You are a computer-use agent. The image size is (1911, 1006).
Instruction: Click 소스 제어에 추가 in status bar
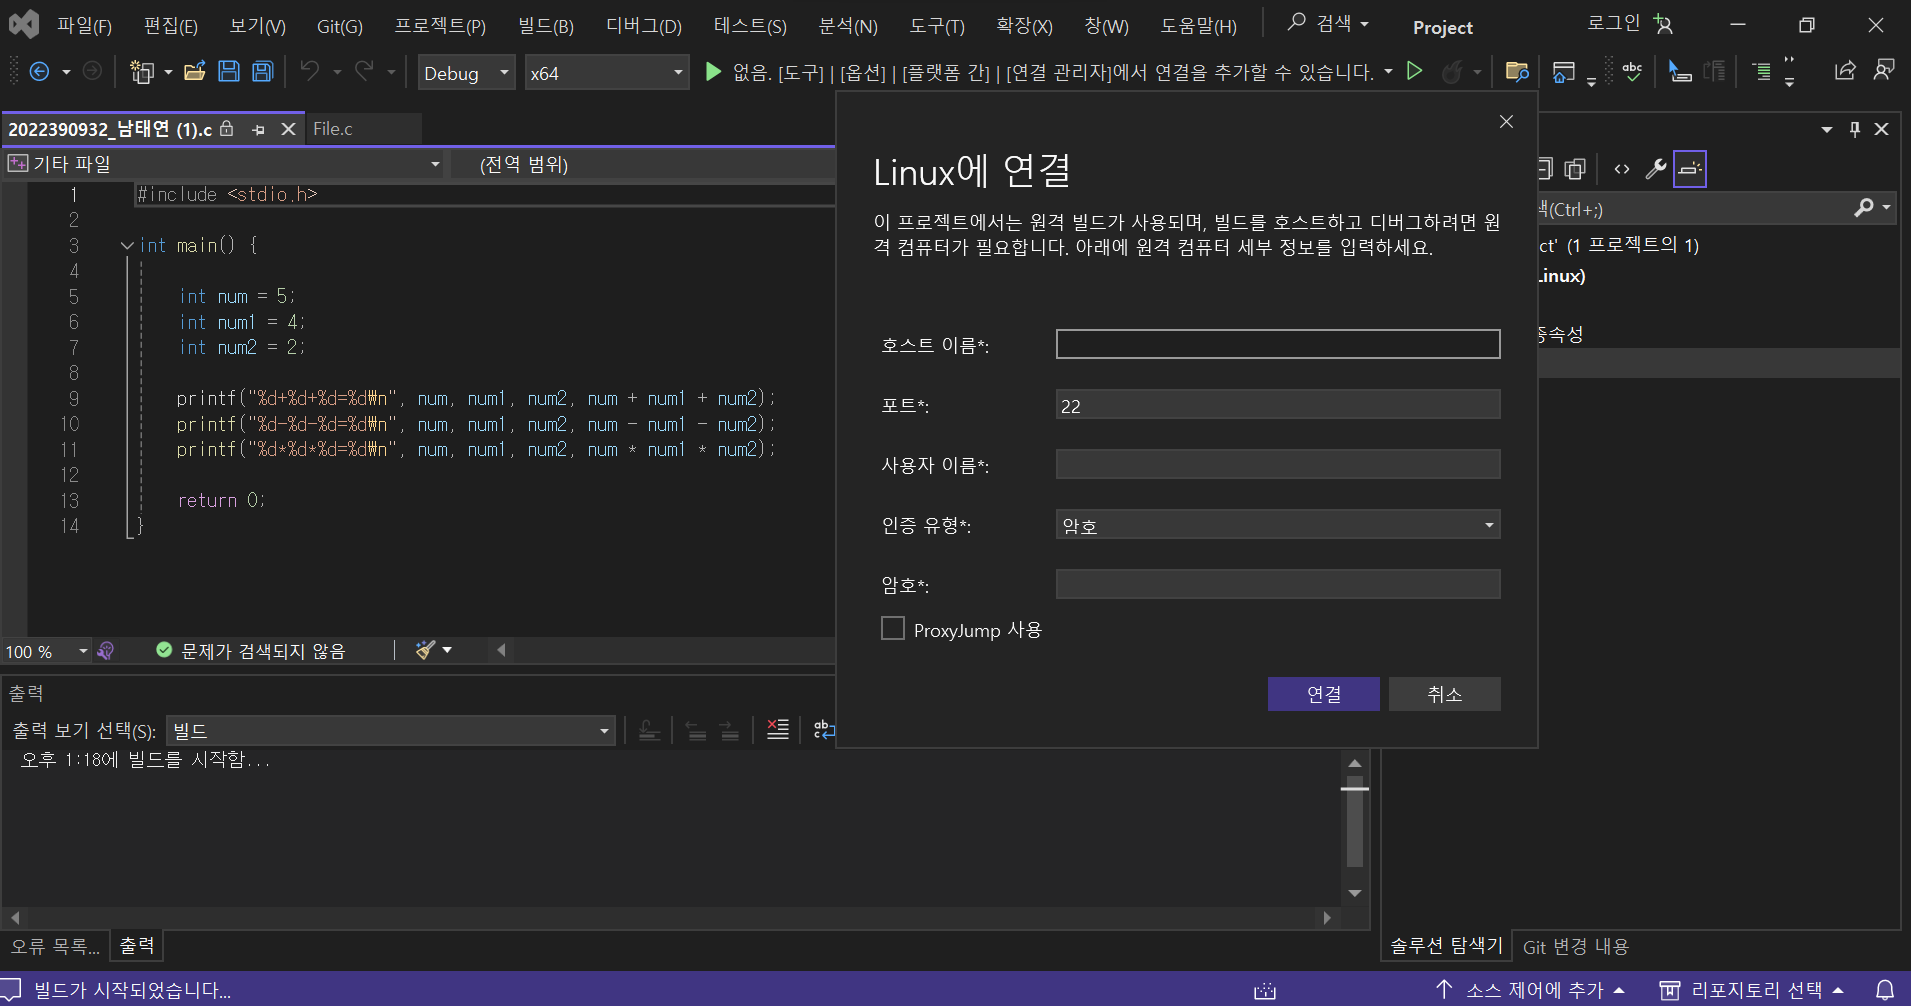tap(1530, 990)
